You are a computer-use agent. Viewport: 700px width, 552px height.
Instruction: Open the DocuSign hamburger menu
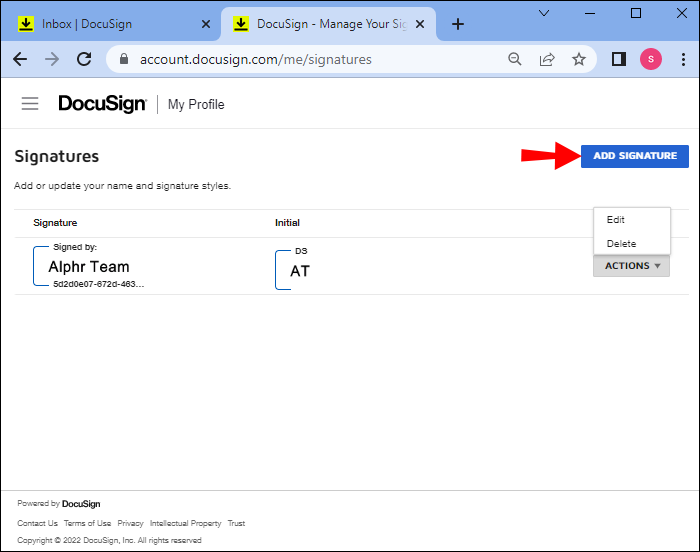click(x=30, y=104)
